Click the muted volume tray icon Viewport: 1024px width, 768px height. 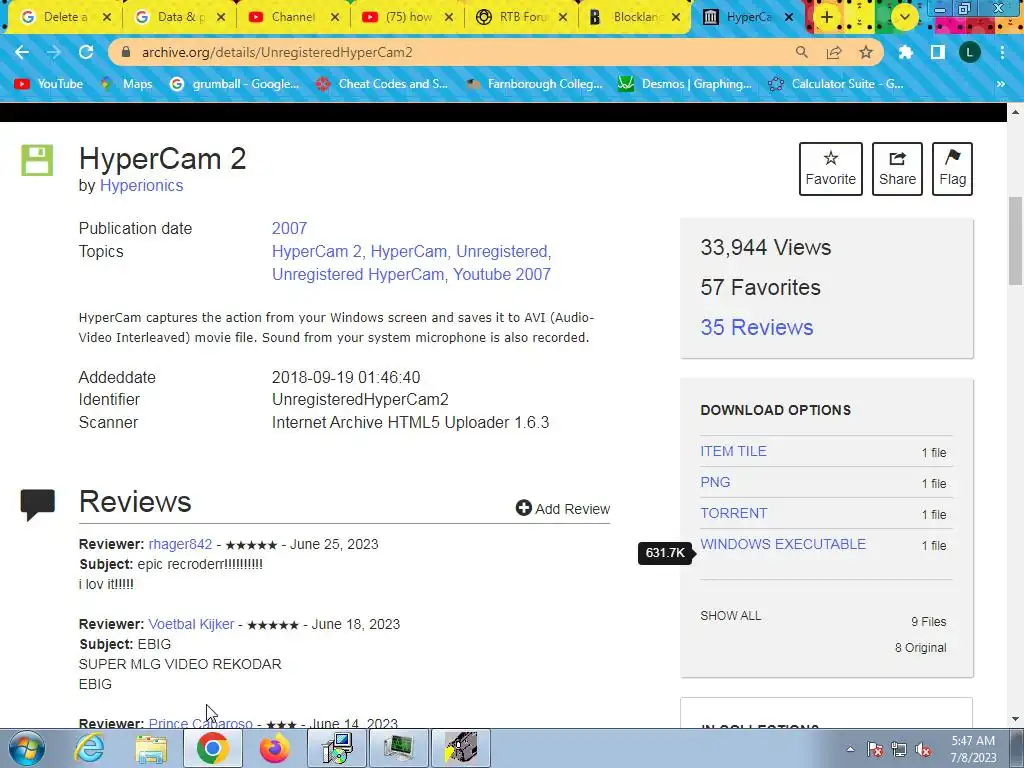923,750
